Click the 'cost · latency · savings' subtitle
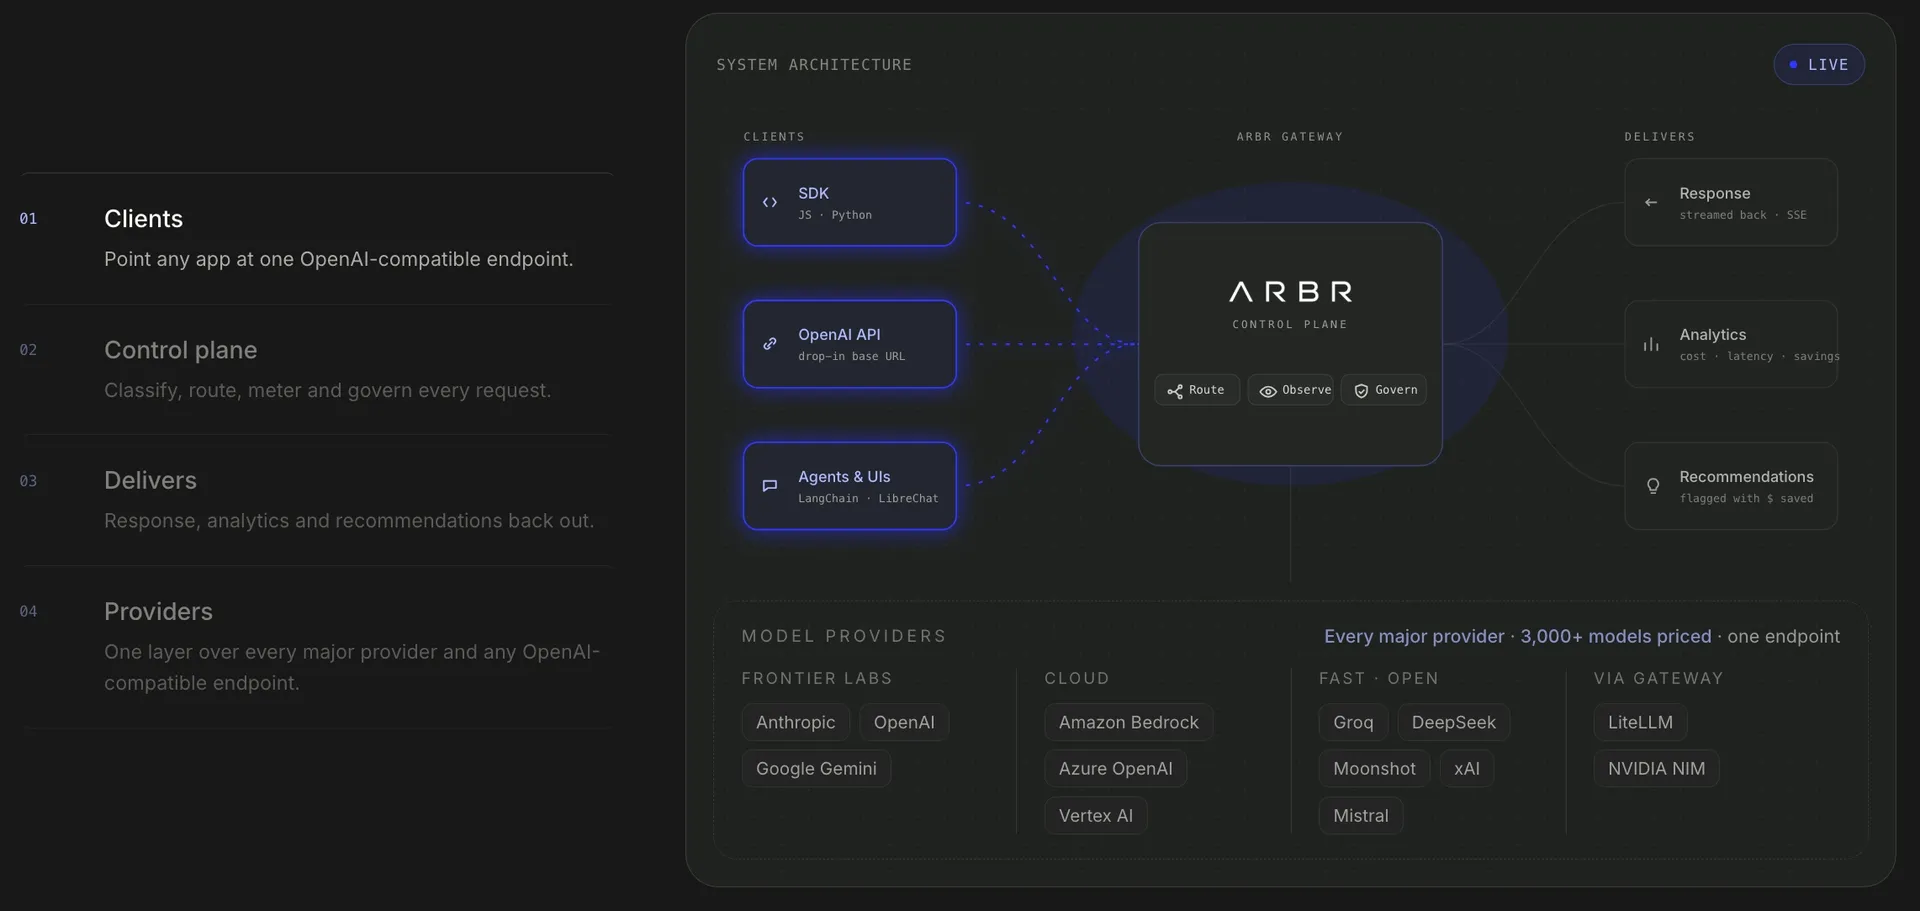 [x=1760, y=357]
